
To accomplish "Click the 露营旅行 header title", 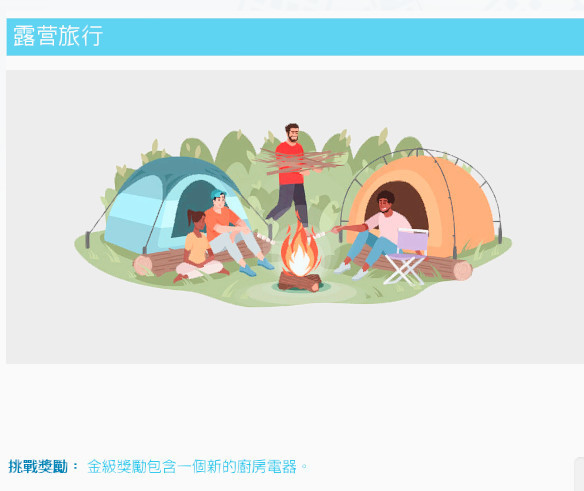I will (x=58, y=36).
